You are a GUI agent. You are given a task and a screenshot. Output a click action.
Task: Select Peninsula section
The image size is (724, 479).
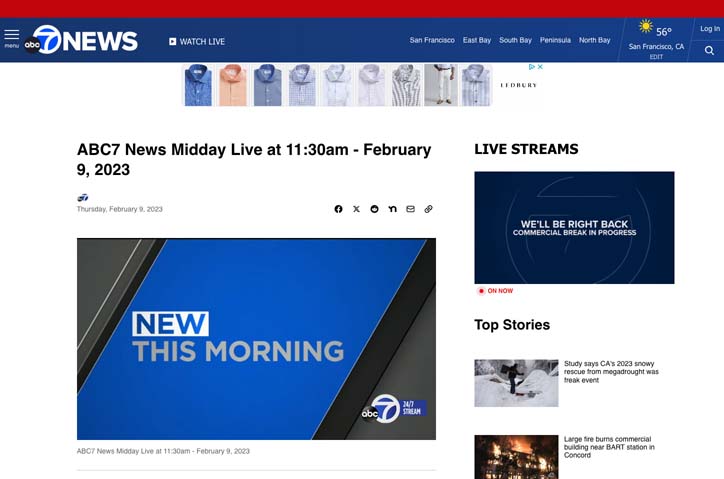pos(555,40)
